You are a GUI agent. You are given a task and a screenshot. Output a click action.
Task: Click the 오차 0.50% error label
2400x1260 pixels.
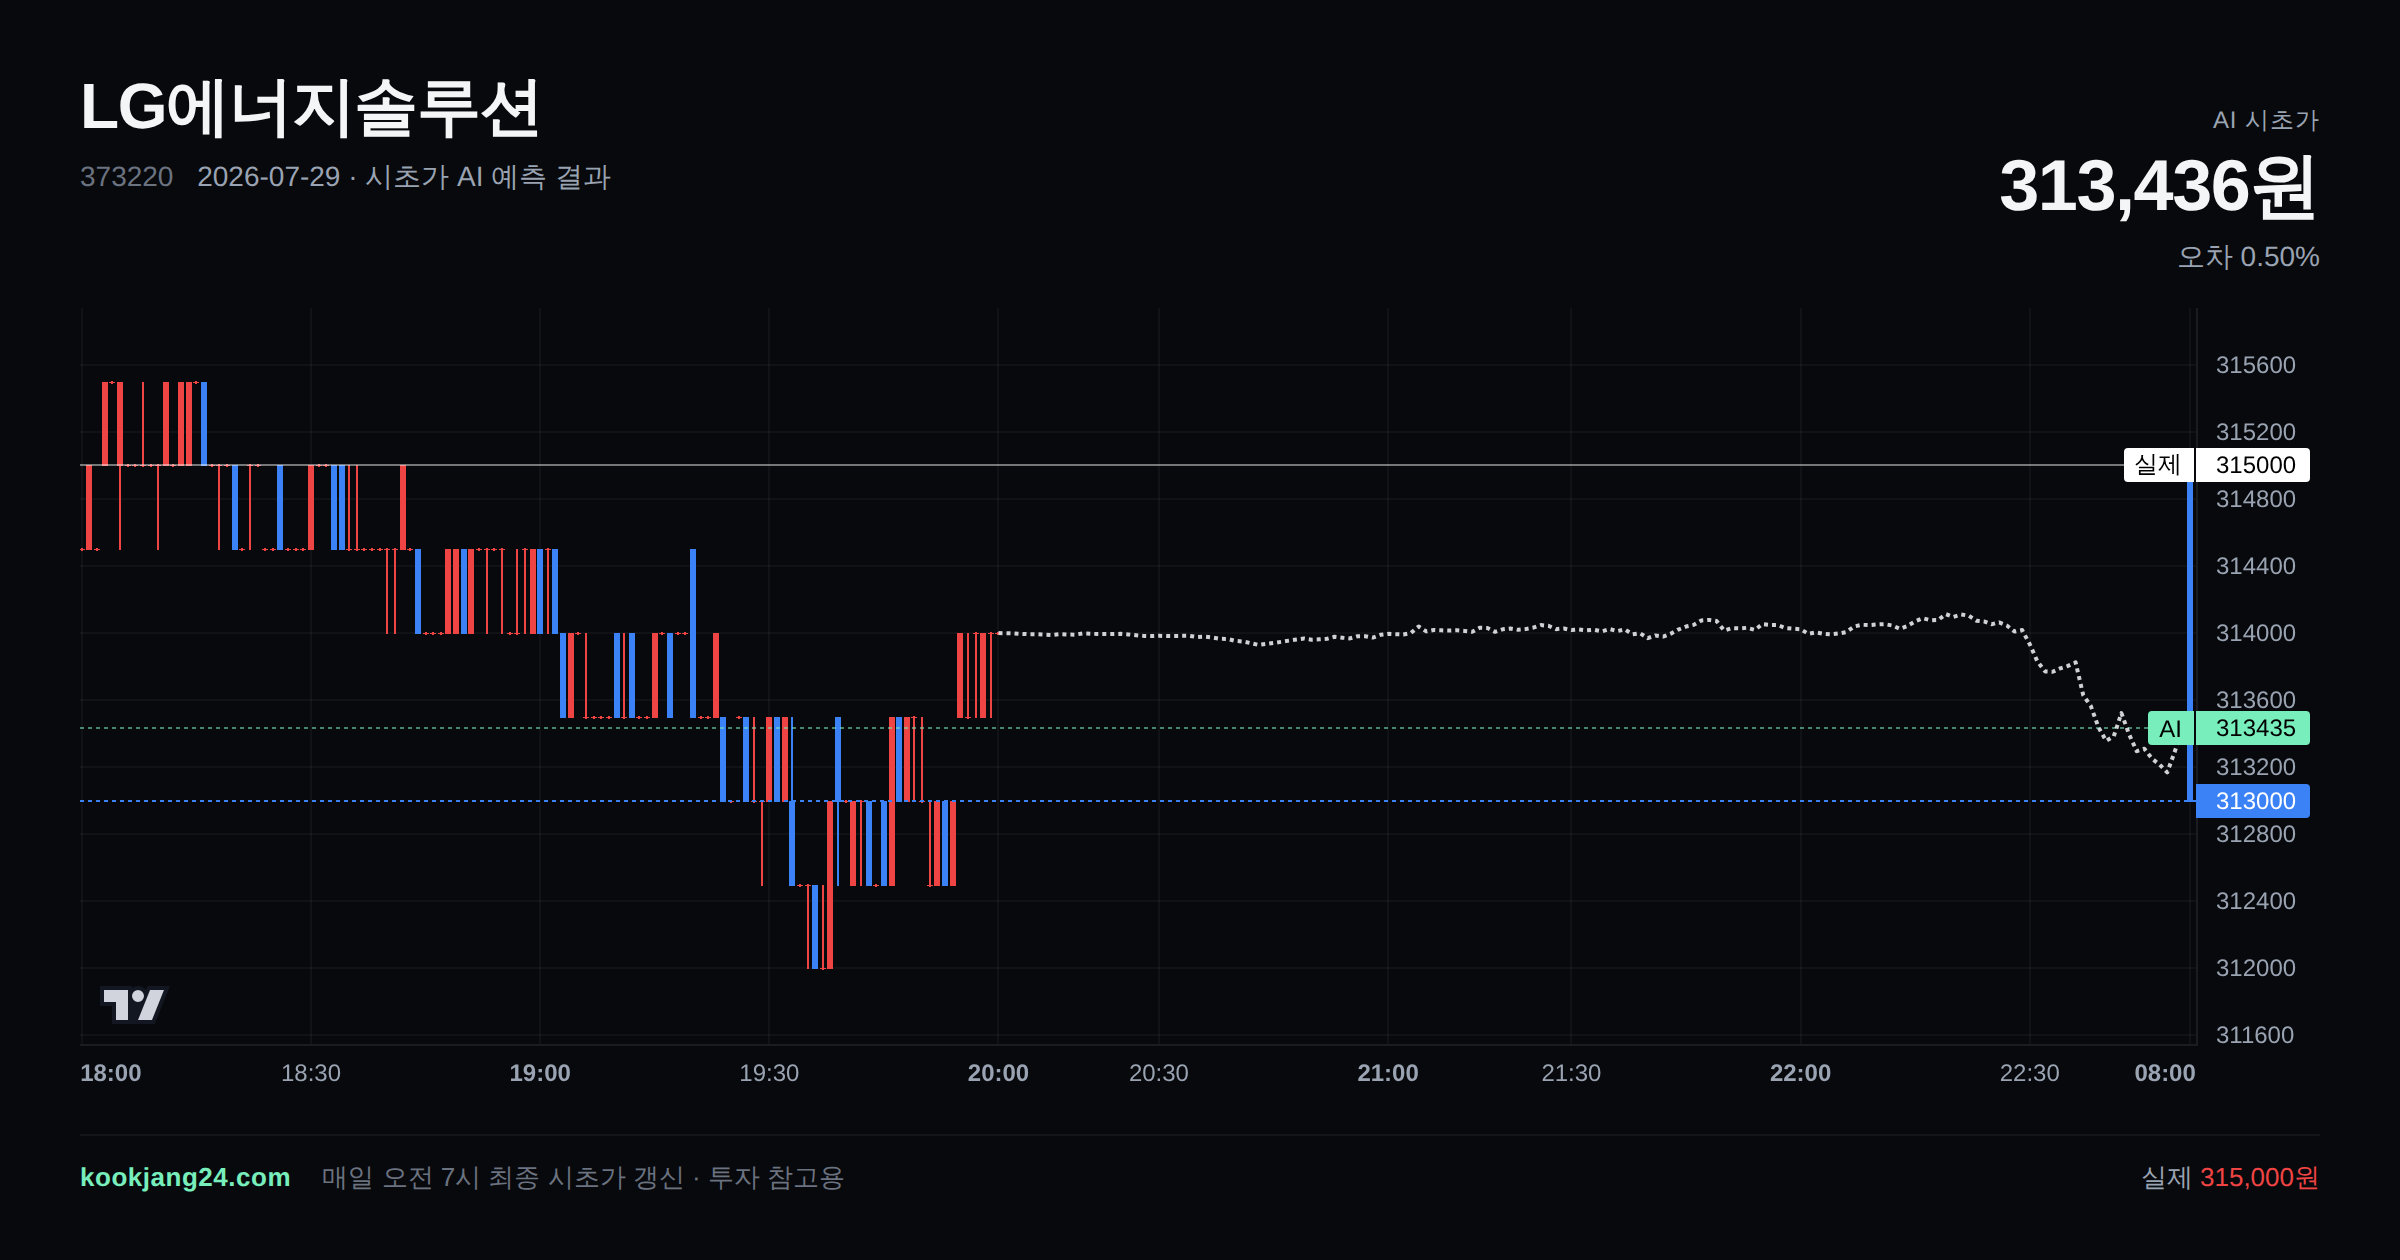click(x=2248, y=257)
